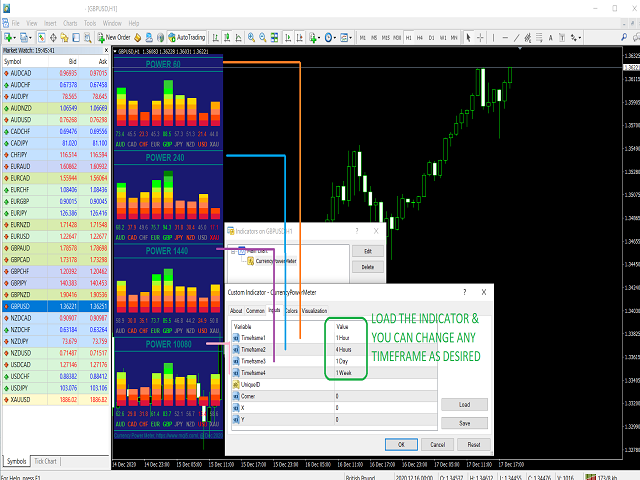Switch to MN timeframe
Viewport: 640px width, 480px height.
[x=454, y=38]
